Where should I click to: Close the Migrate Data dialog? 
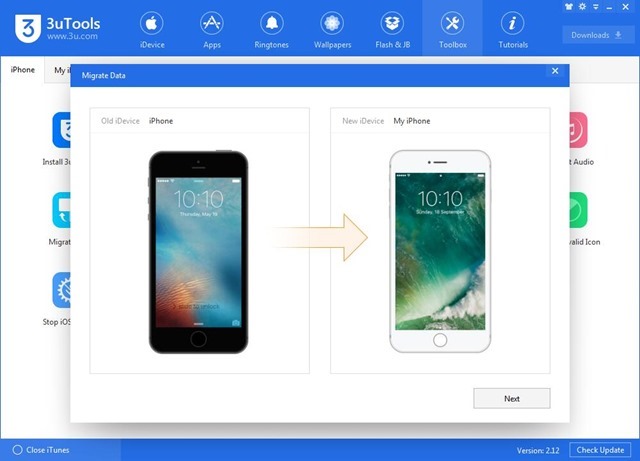point(555,71)
